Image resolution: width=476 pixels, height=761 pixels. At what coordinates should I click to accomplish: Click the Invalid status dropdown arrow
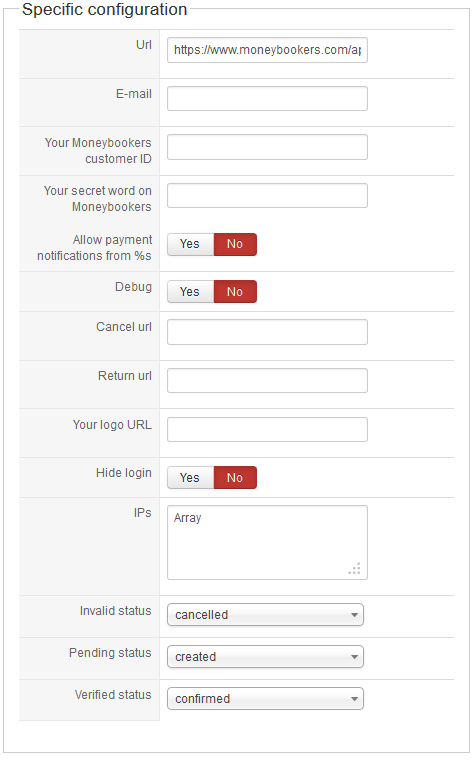click(354, 615)
